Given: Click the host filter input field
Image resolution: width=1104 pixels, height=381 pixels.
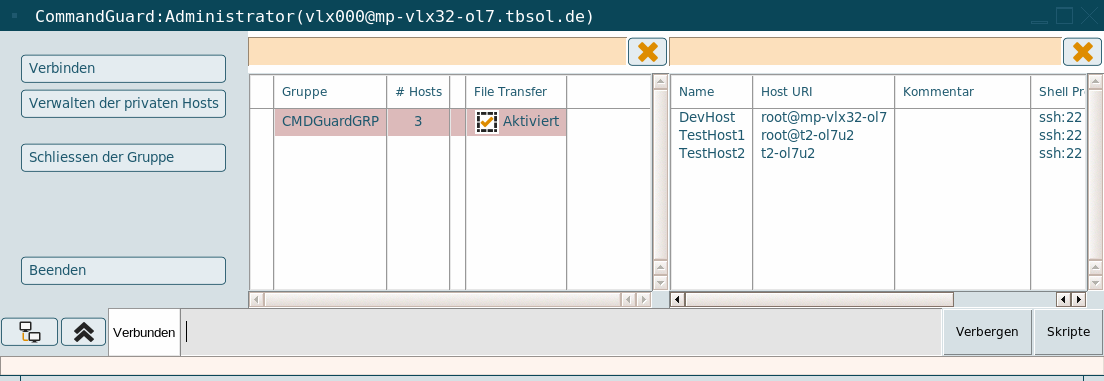Looking at the screenshot, I should point(865,52).
